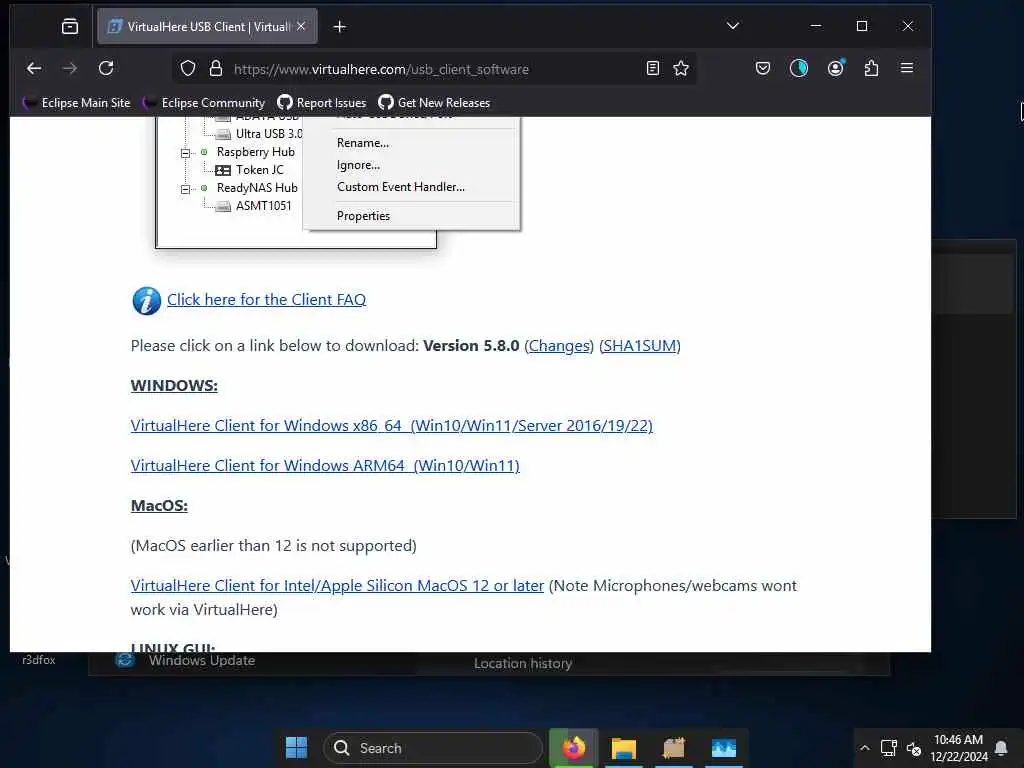Choose Properties in the context menu
1024x768 pixels.
coord(363,216)
